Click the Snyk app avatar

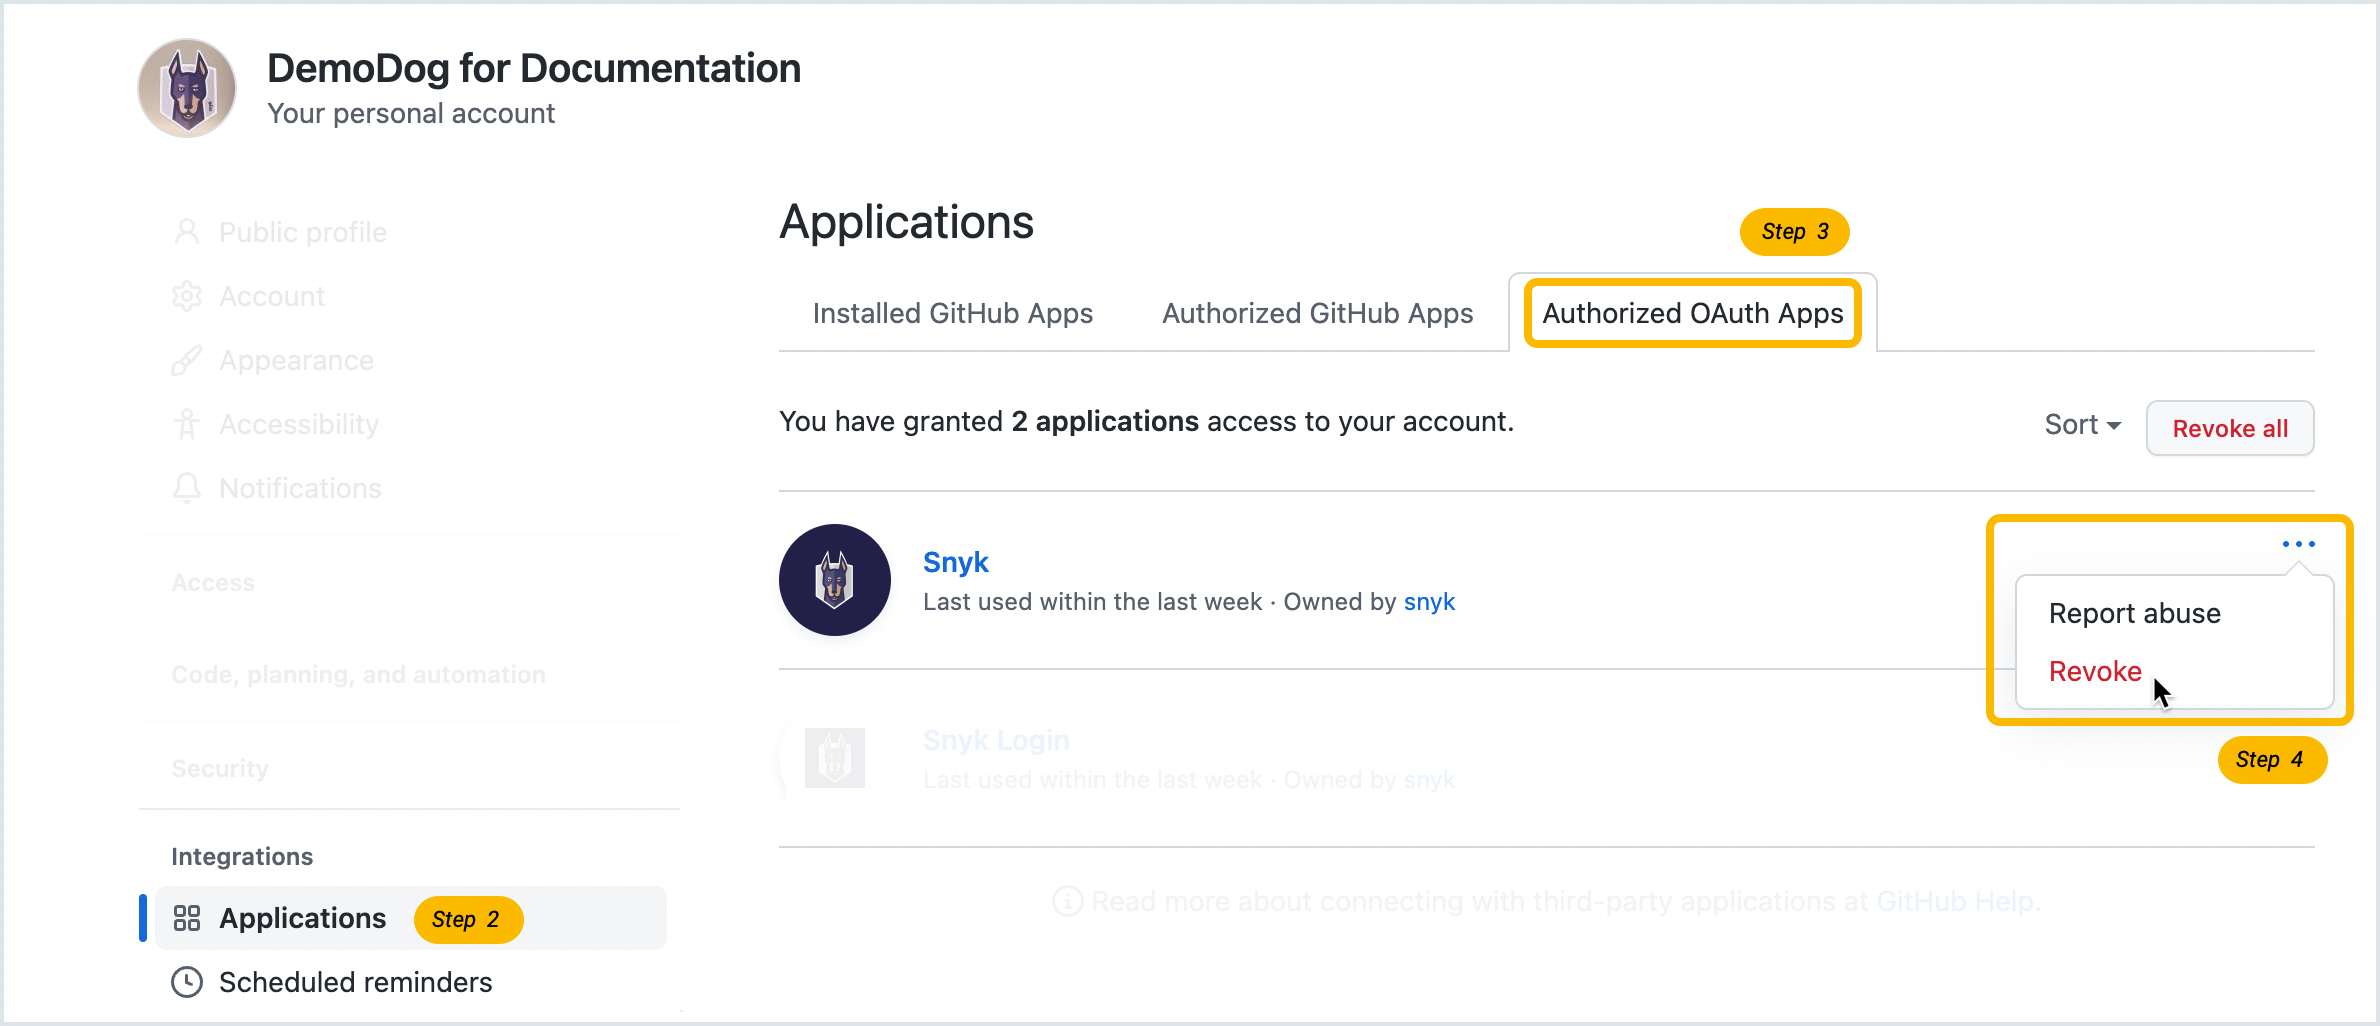point(835,580)
